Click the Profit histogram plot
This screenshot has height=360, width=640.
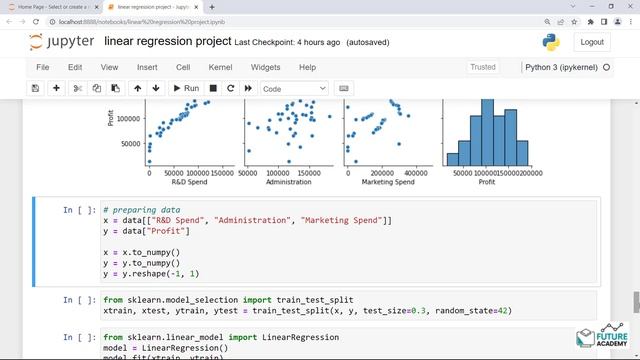[x=487, y=133]
